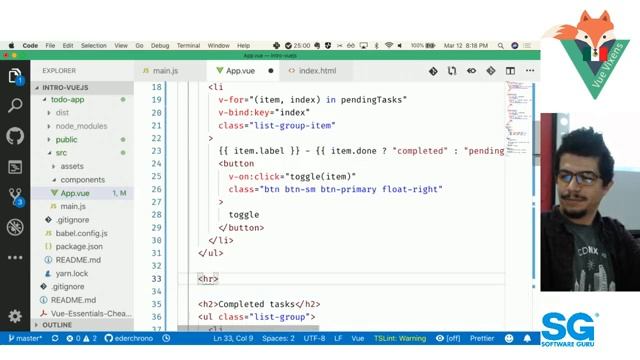
Task: Go to line via Ln 33, Col 9
Action: pos(233,338)
